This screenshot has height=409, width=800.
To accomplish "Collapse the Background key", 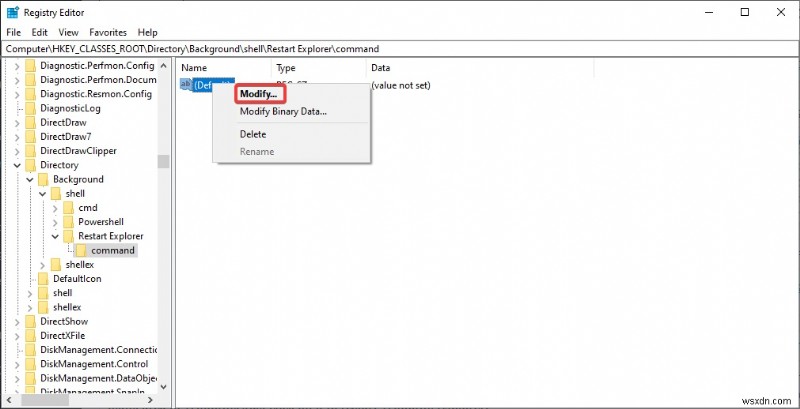I will point(30,180).
